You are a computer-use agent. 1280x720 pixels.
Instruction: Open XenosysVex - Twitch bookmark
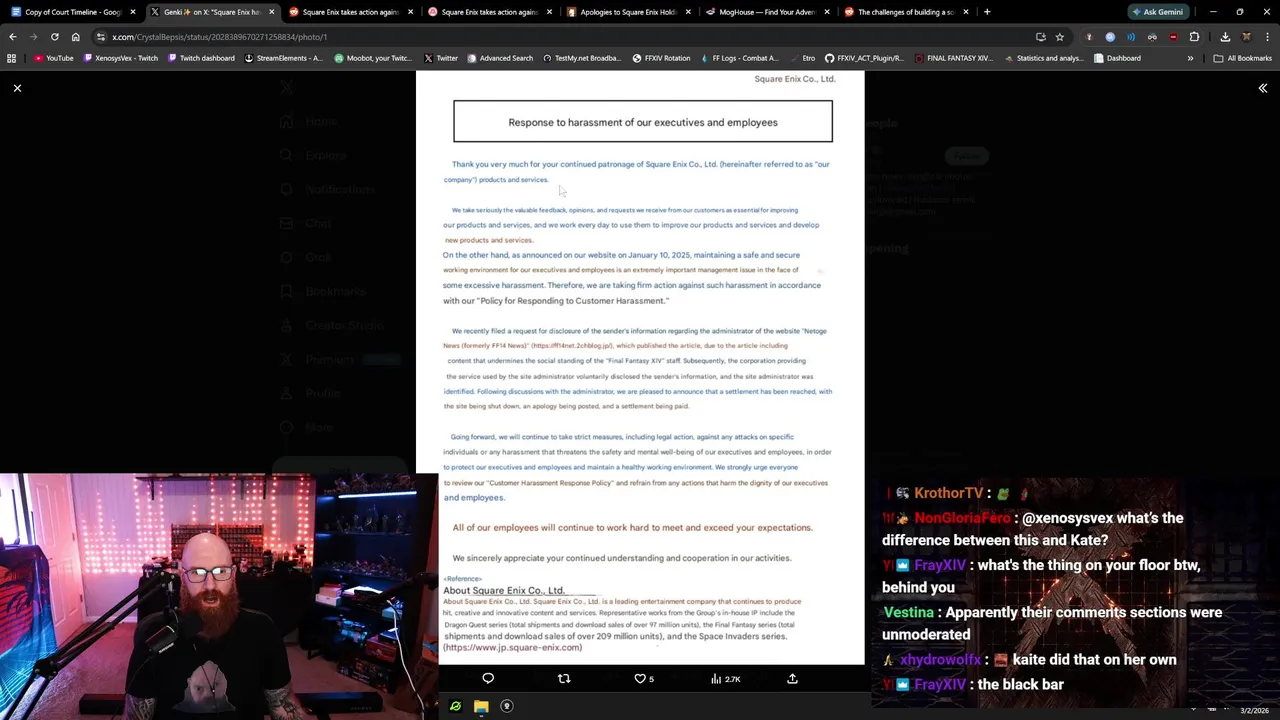click(x=121, y=58)
